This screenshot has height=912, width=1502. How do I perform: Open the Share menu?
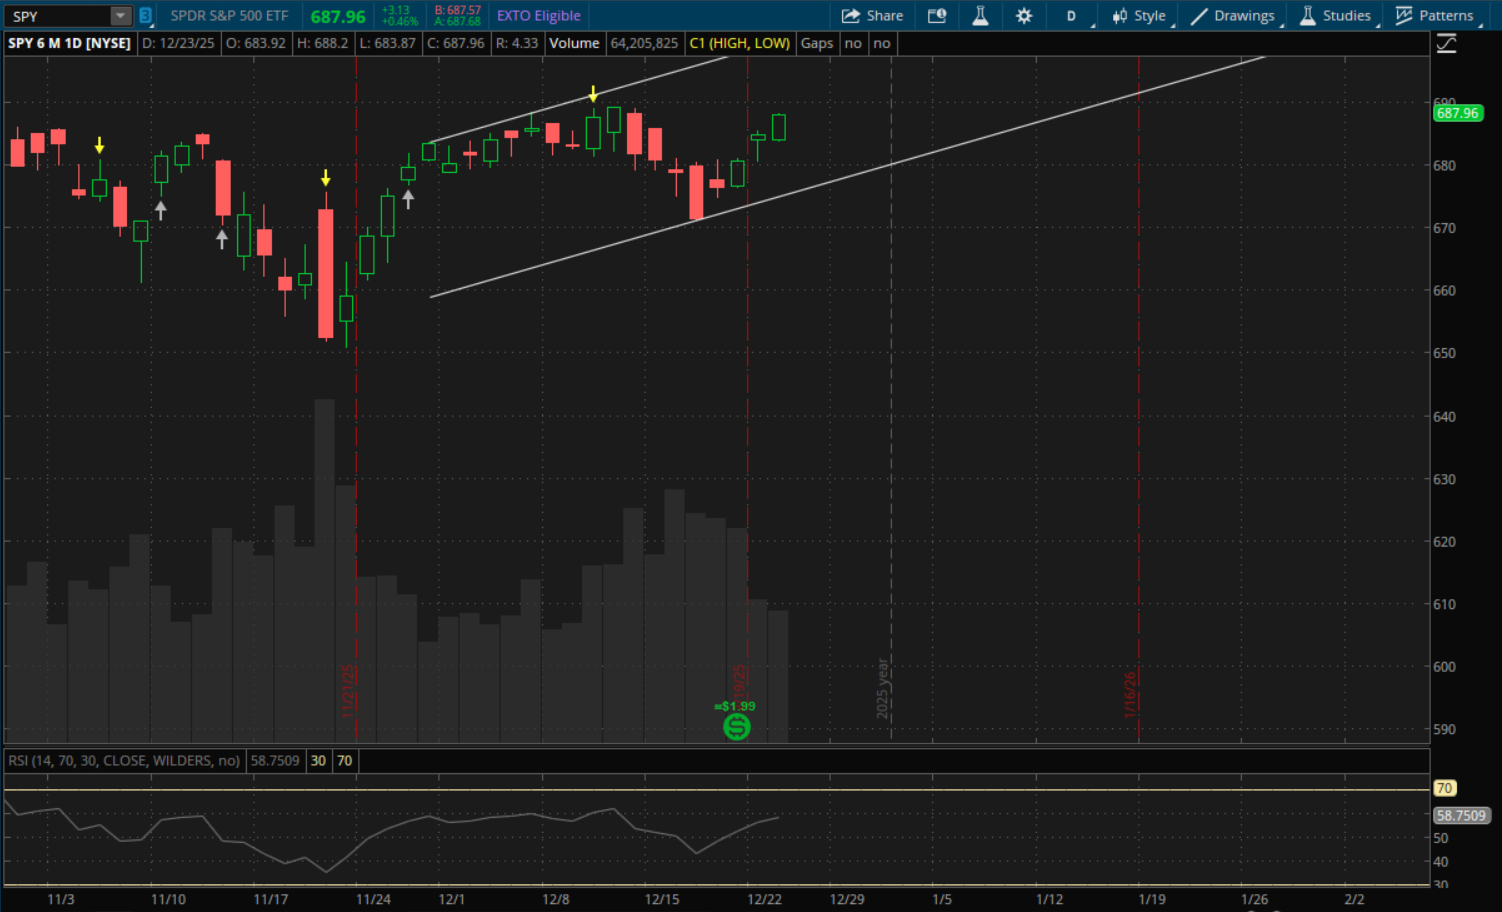click(872, 16)
